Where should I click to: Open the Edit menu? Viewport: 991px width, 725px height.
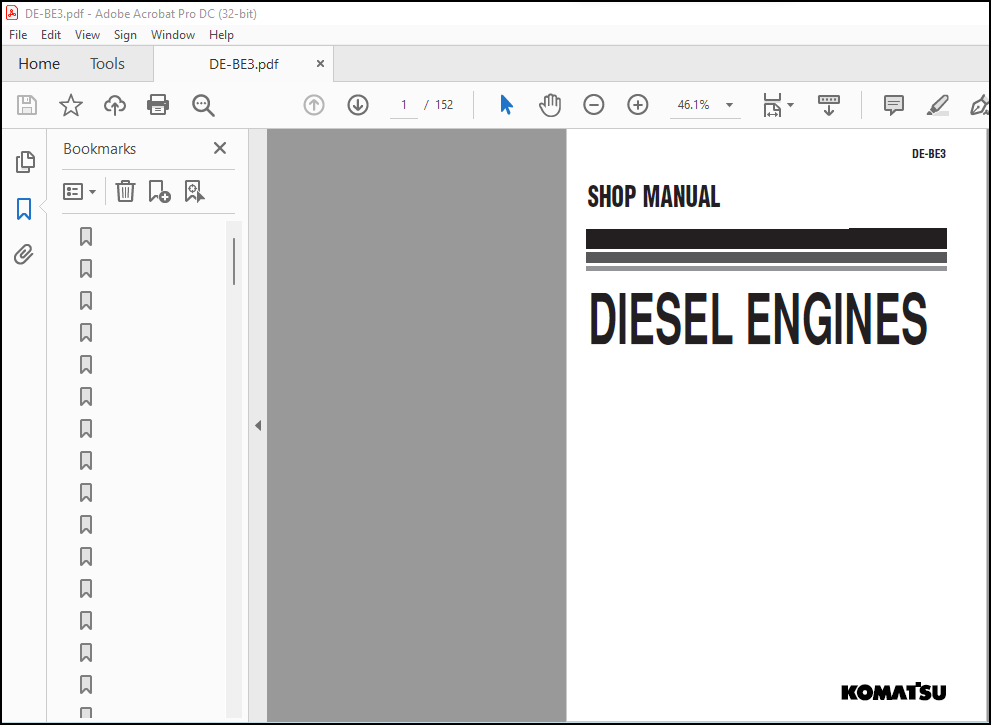[51, 35]
